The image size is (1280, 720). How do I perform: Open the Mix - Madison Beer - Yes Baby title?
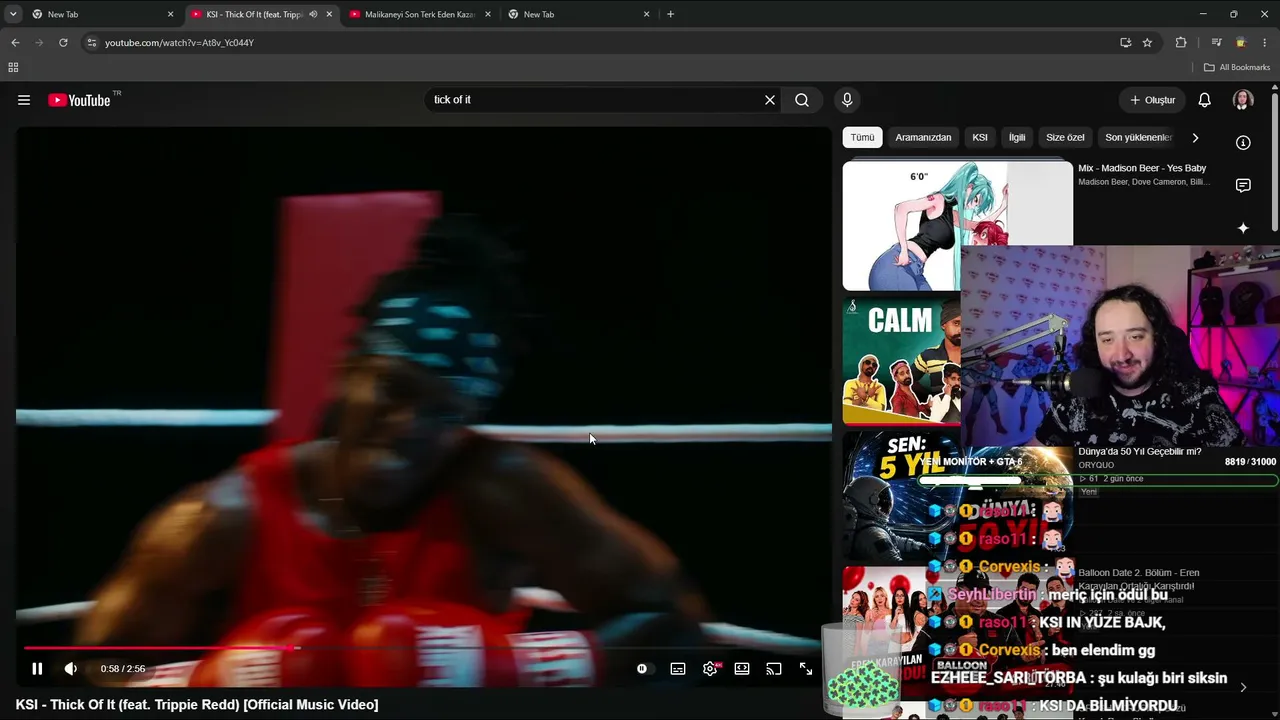(1142, 168)
